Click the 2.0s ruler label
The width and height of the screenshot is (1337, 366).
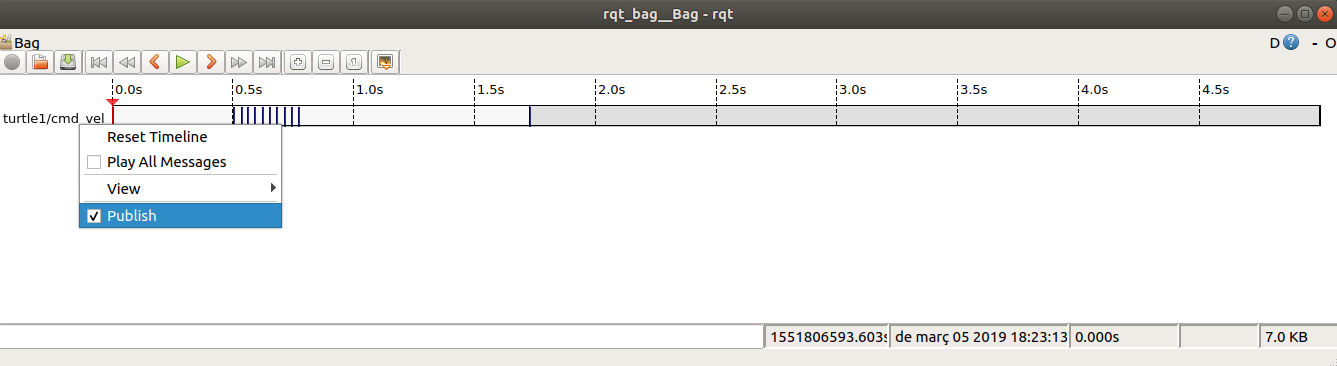(x=612, y=89)
